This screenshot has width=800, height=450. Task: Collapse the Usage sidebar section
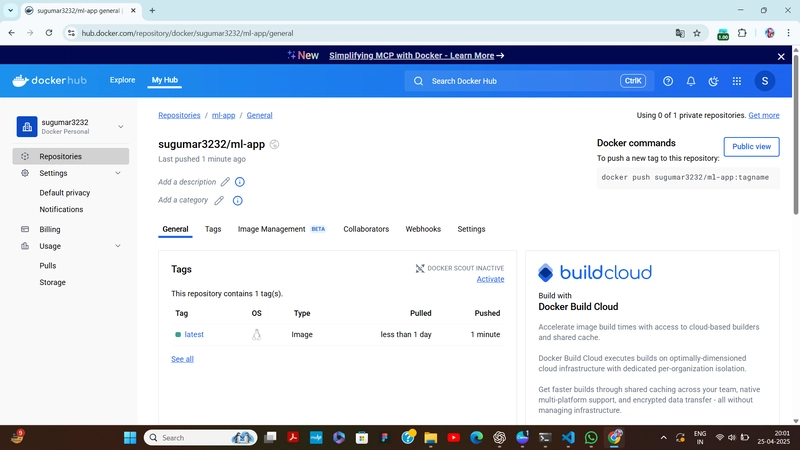tap(118, 246)
